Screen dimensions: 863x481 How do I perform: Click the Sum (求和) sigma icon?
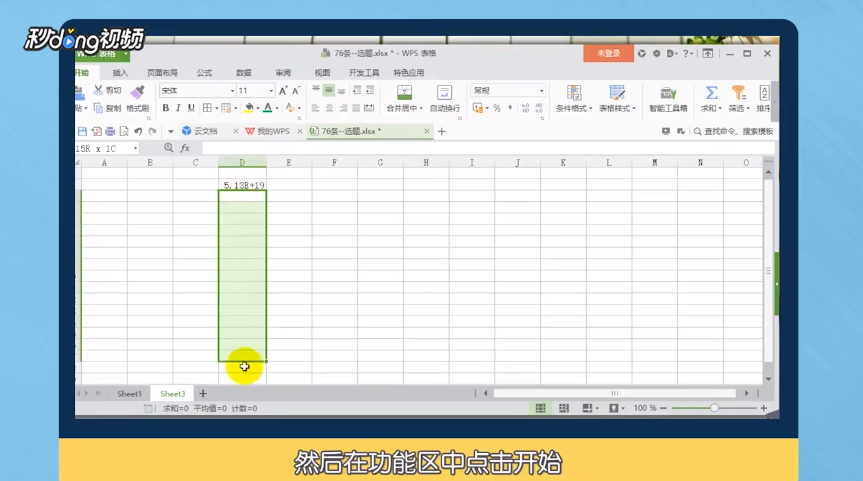[x=711, y=92]
